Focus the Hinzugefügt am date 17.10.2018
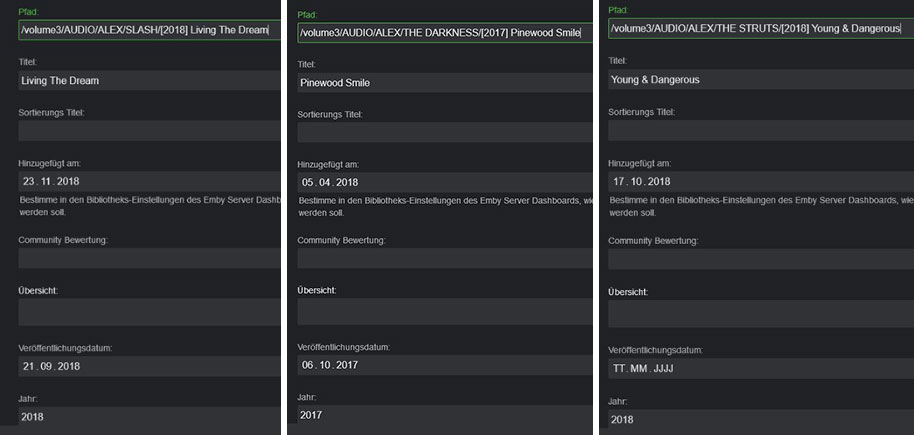917x435 pixels. (758, 181)
